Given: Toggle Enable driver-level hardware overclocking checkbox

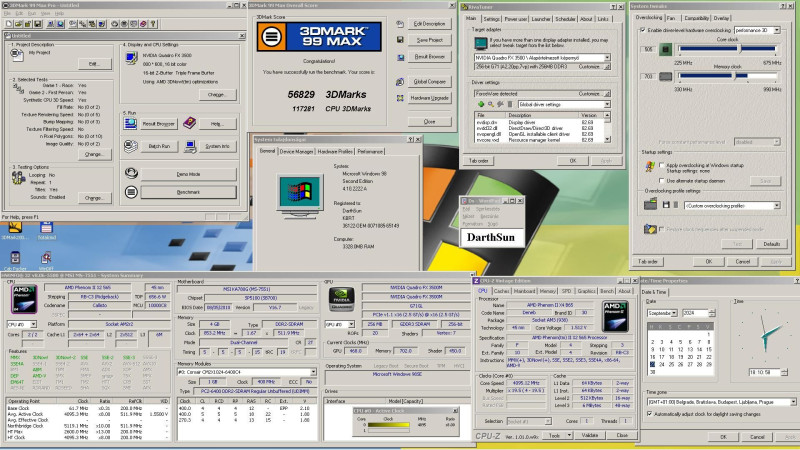Looking at the screenshot, I should point(642,30).
